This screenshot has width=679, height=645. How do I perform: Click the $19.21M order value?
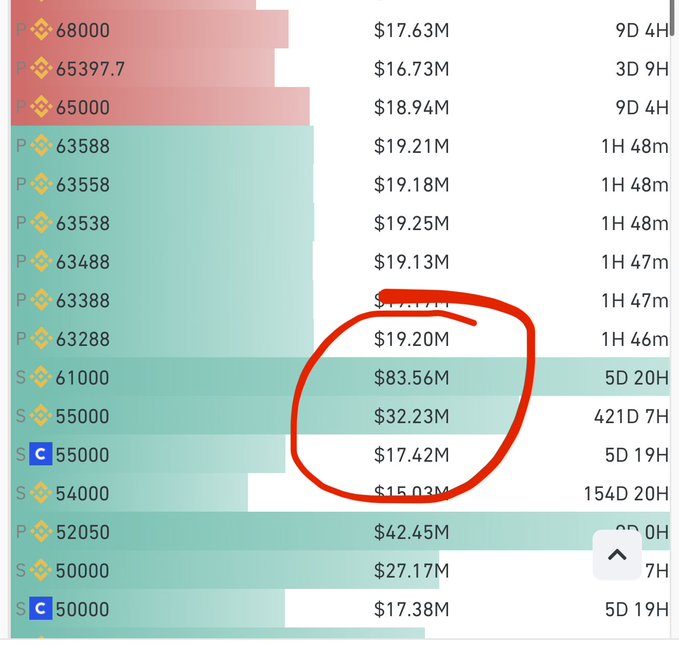point(411,146)
